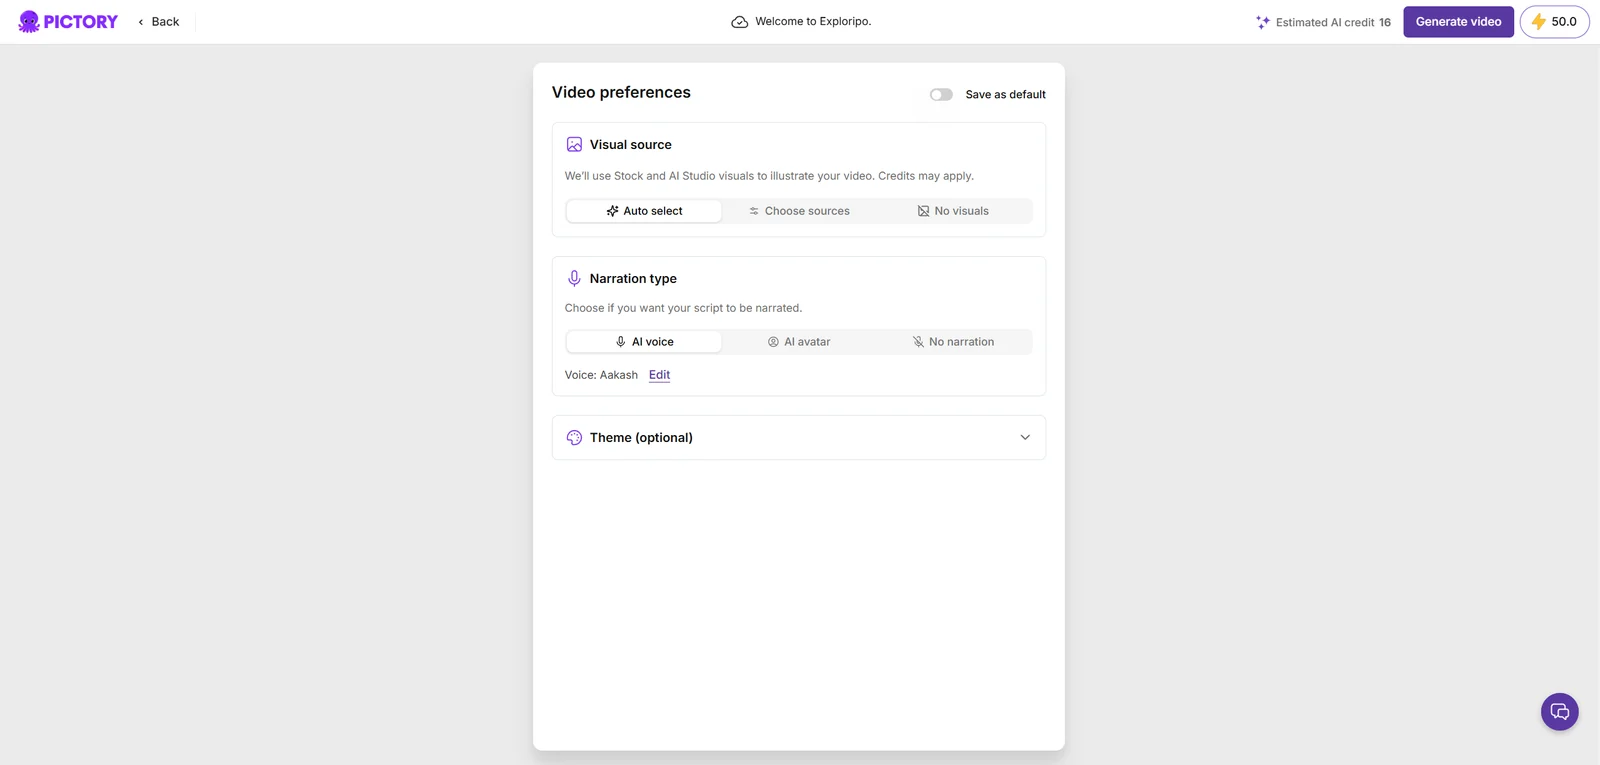Image resolution: width=1600 pixels, height=765 pixels.
Task: Click the project title Welcome to Exploripo.
Action: coord(813,22)
